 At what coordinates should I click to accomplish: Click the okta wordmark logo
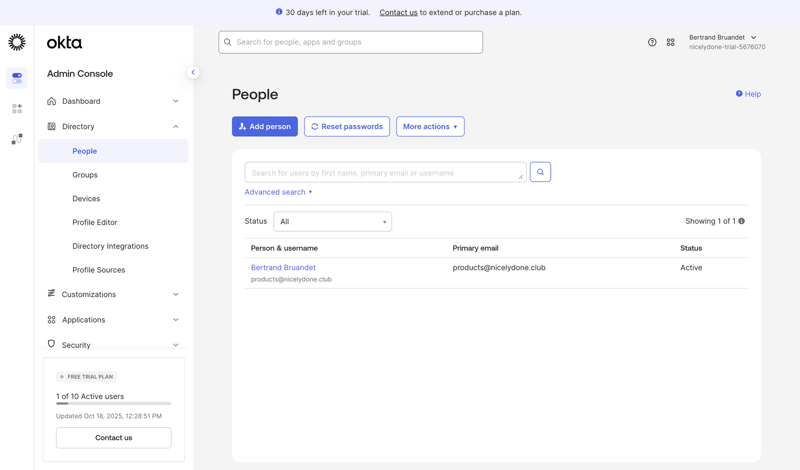pos(64,42)
